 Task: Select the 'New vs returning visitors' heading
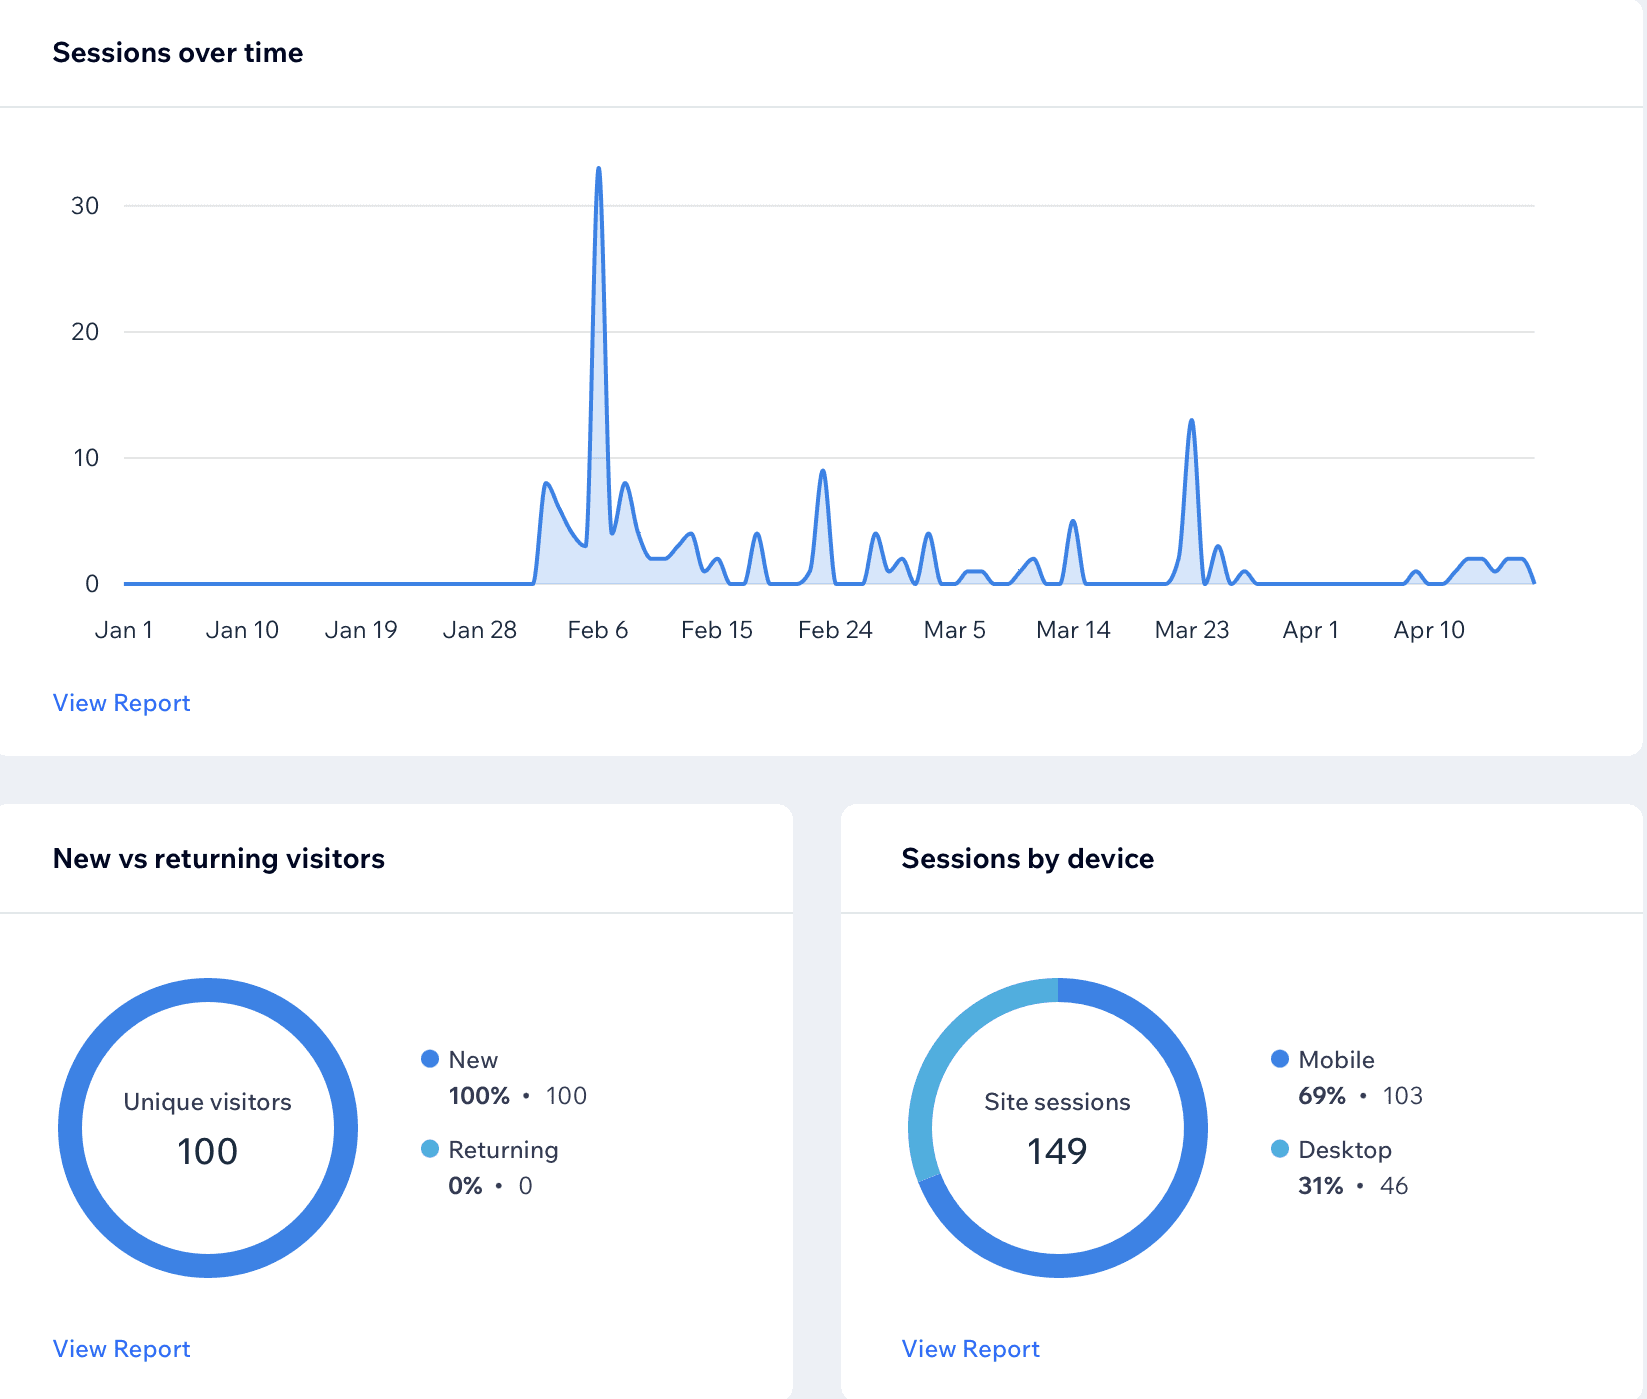point(219,858)
